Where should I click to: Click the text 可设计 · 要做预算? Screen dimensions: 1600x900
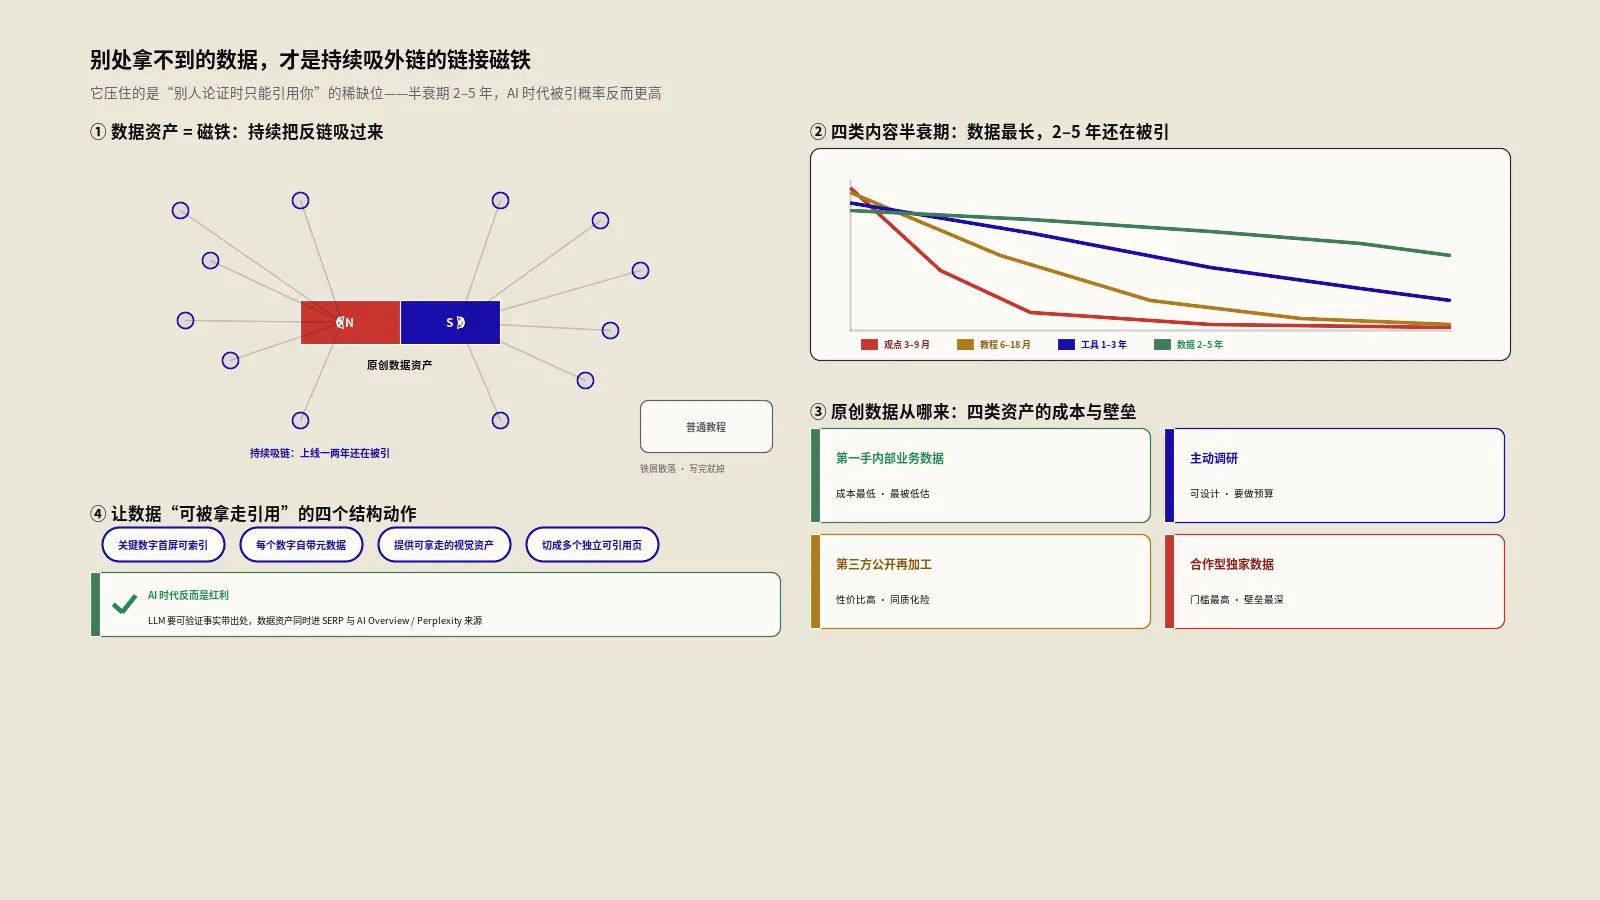point(1232,494)
